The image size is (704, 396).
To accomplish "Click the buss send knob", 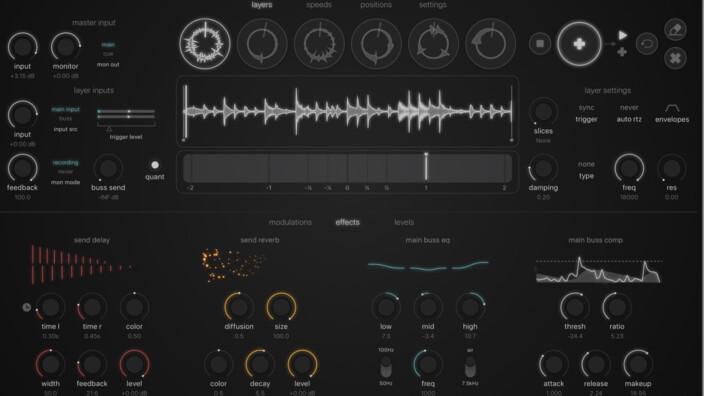I will tap(108, 168).
